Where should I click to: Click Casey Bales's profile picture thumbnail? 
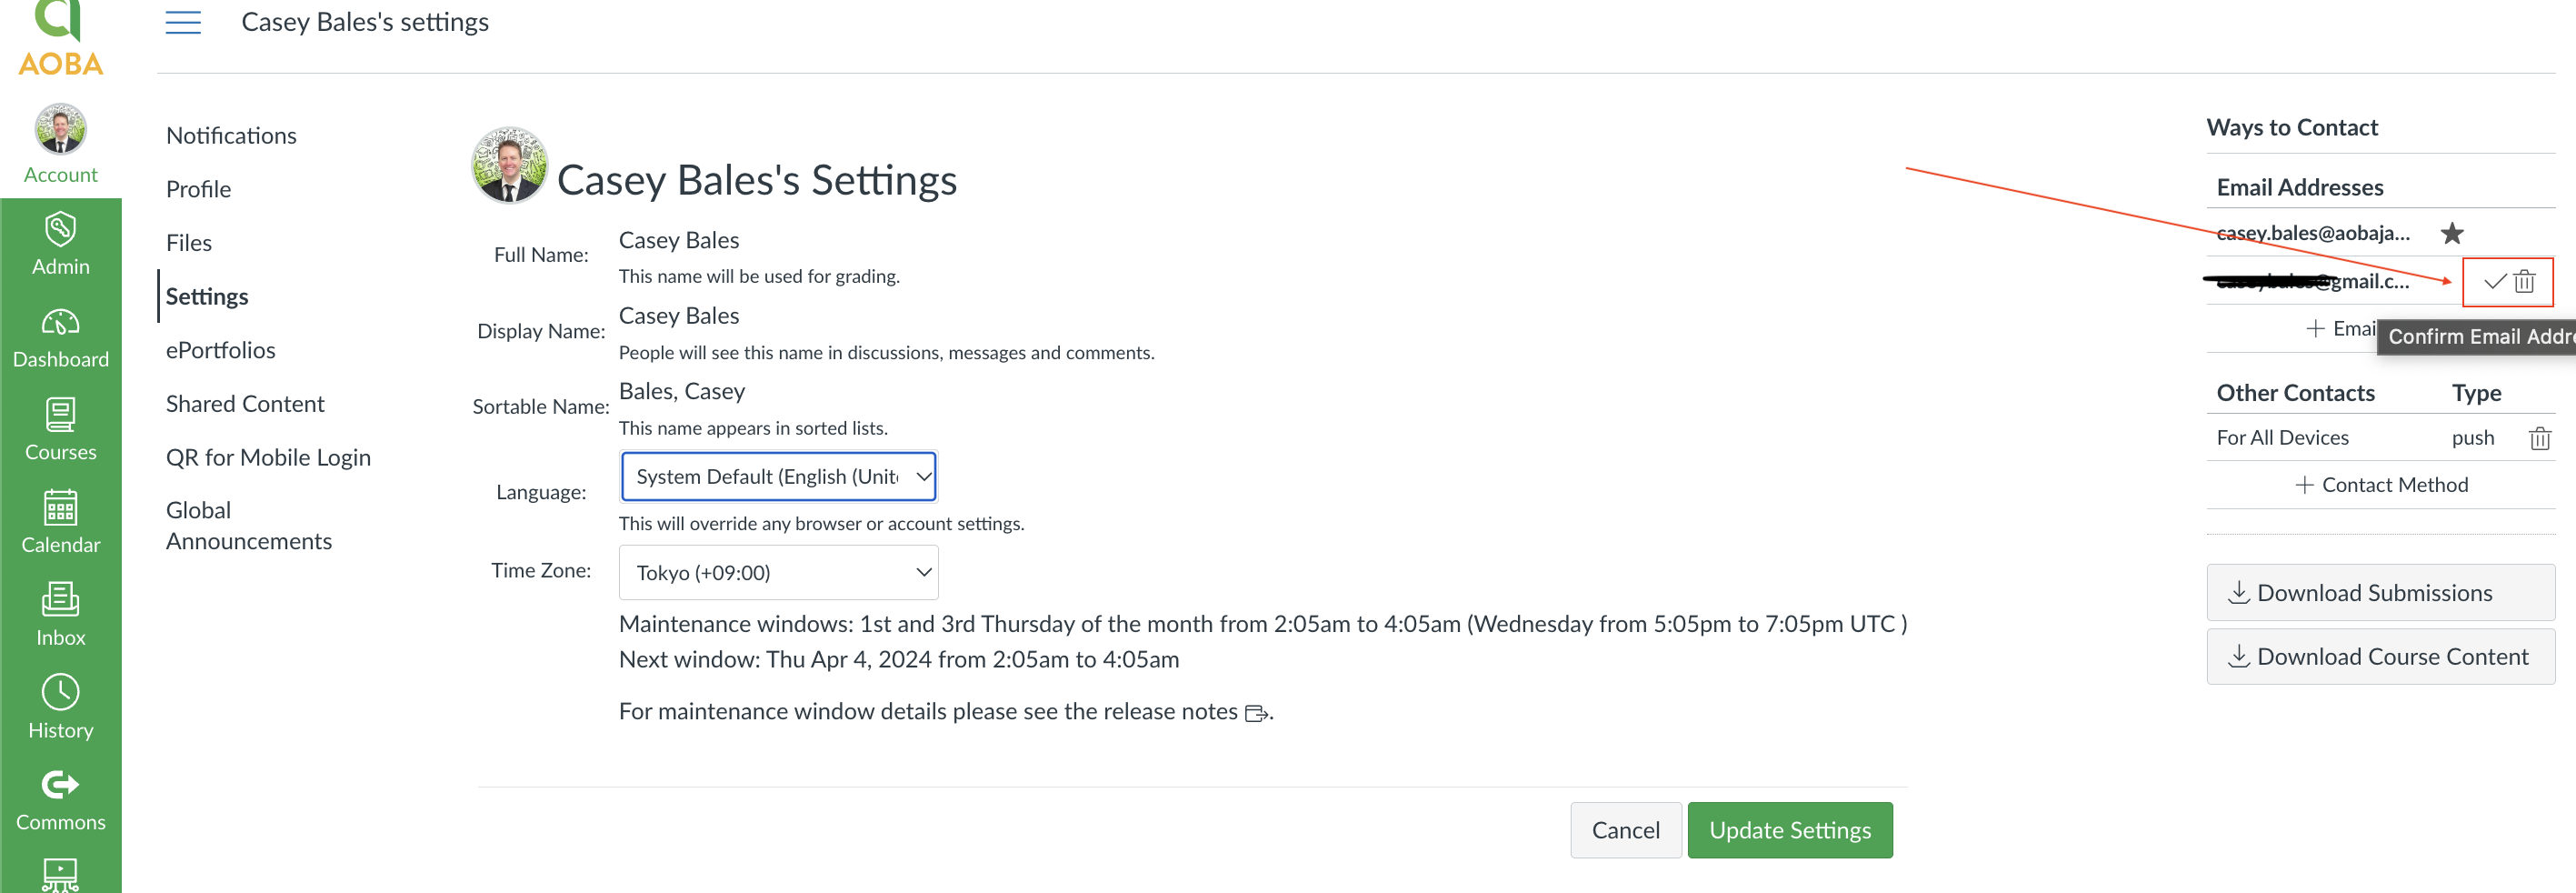click(509, 166)
